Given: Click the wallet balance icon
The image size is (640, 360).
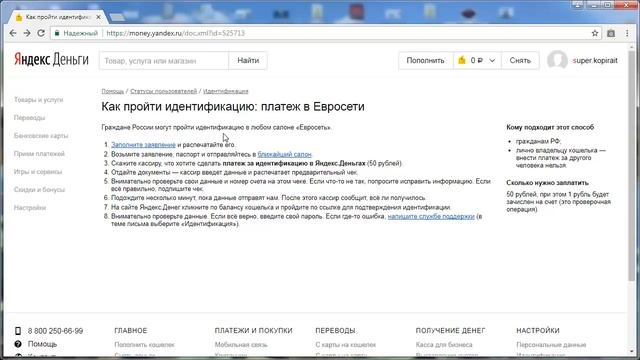Looking at the screenshot, I should [462, 60].
